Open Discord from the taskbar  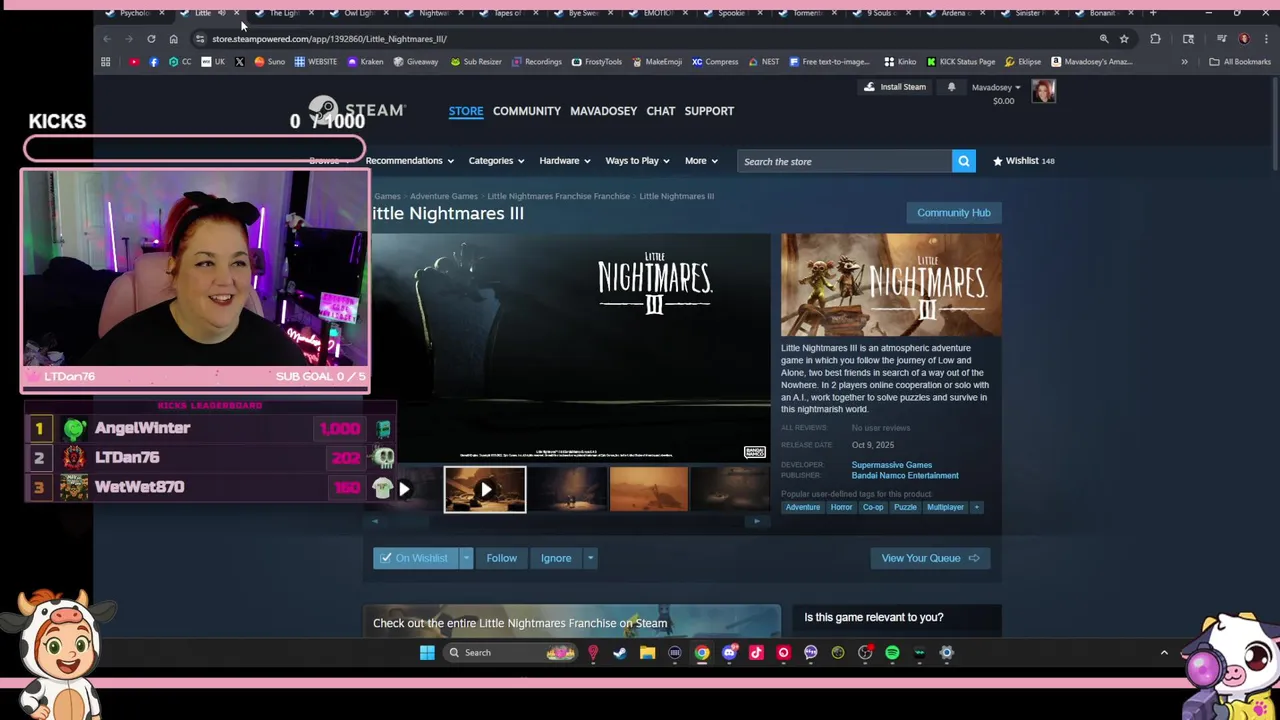pos(729,653)
